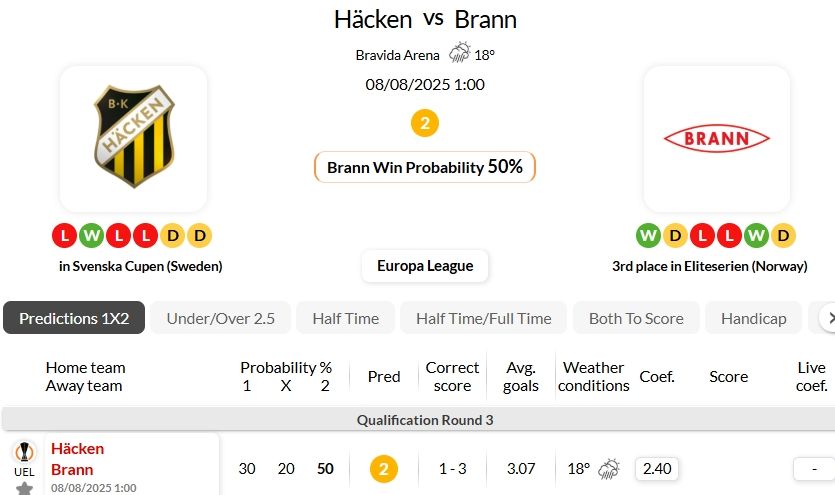
Task: Click the 2.40 coefficient button
Action: (657, 468)
